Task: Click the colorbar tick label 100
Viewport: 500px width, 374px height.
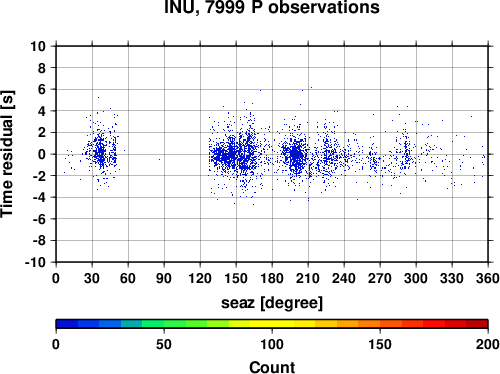Action: 272,344
